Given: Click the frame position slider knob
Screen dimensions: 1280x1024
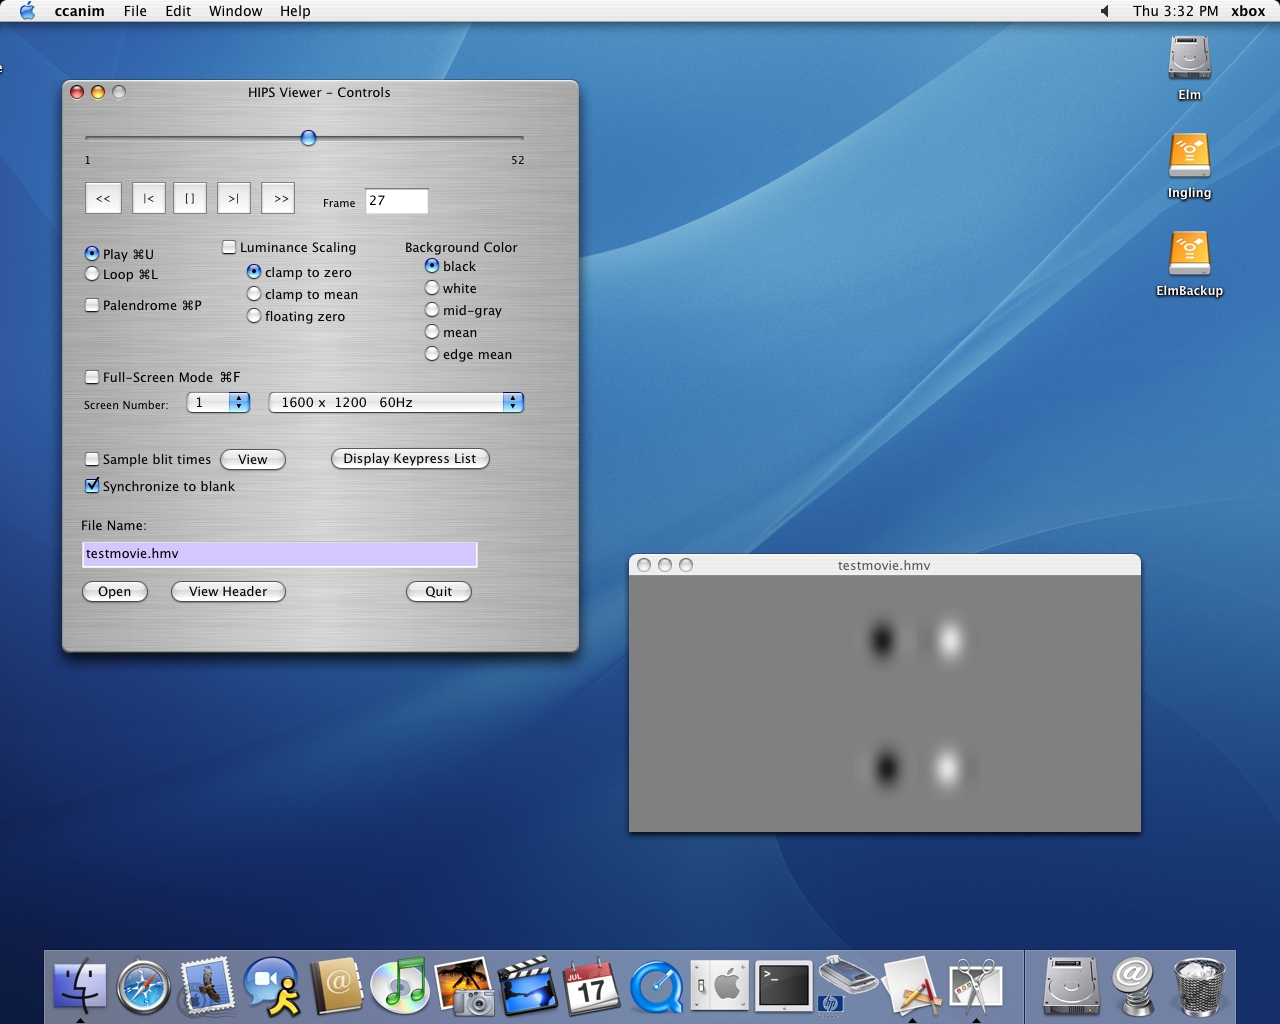Looking at the screenshot, I should pyautogui.click(x=308, y=138).
